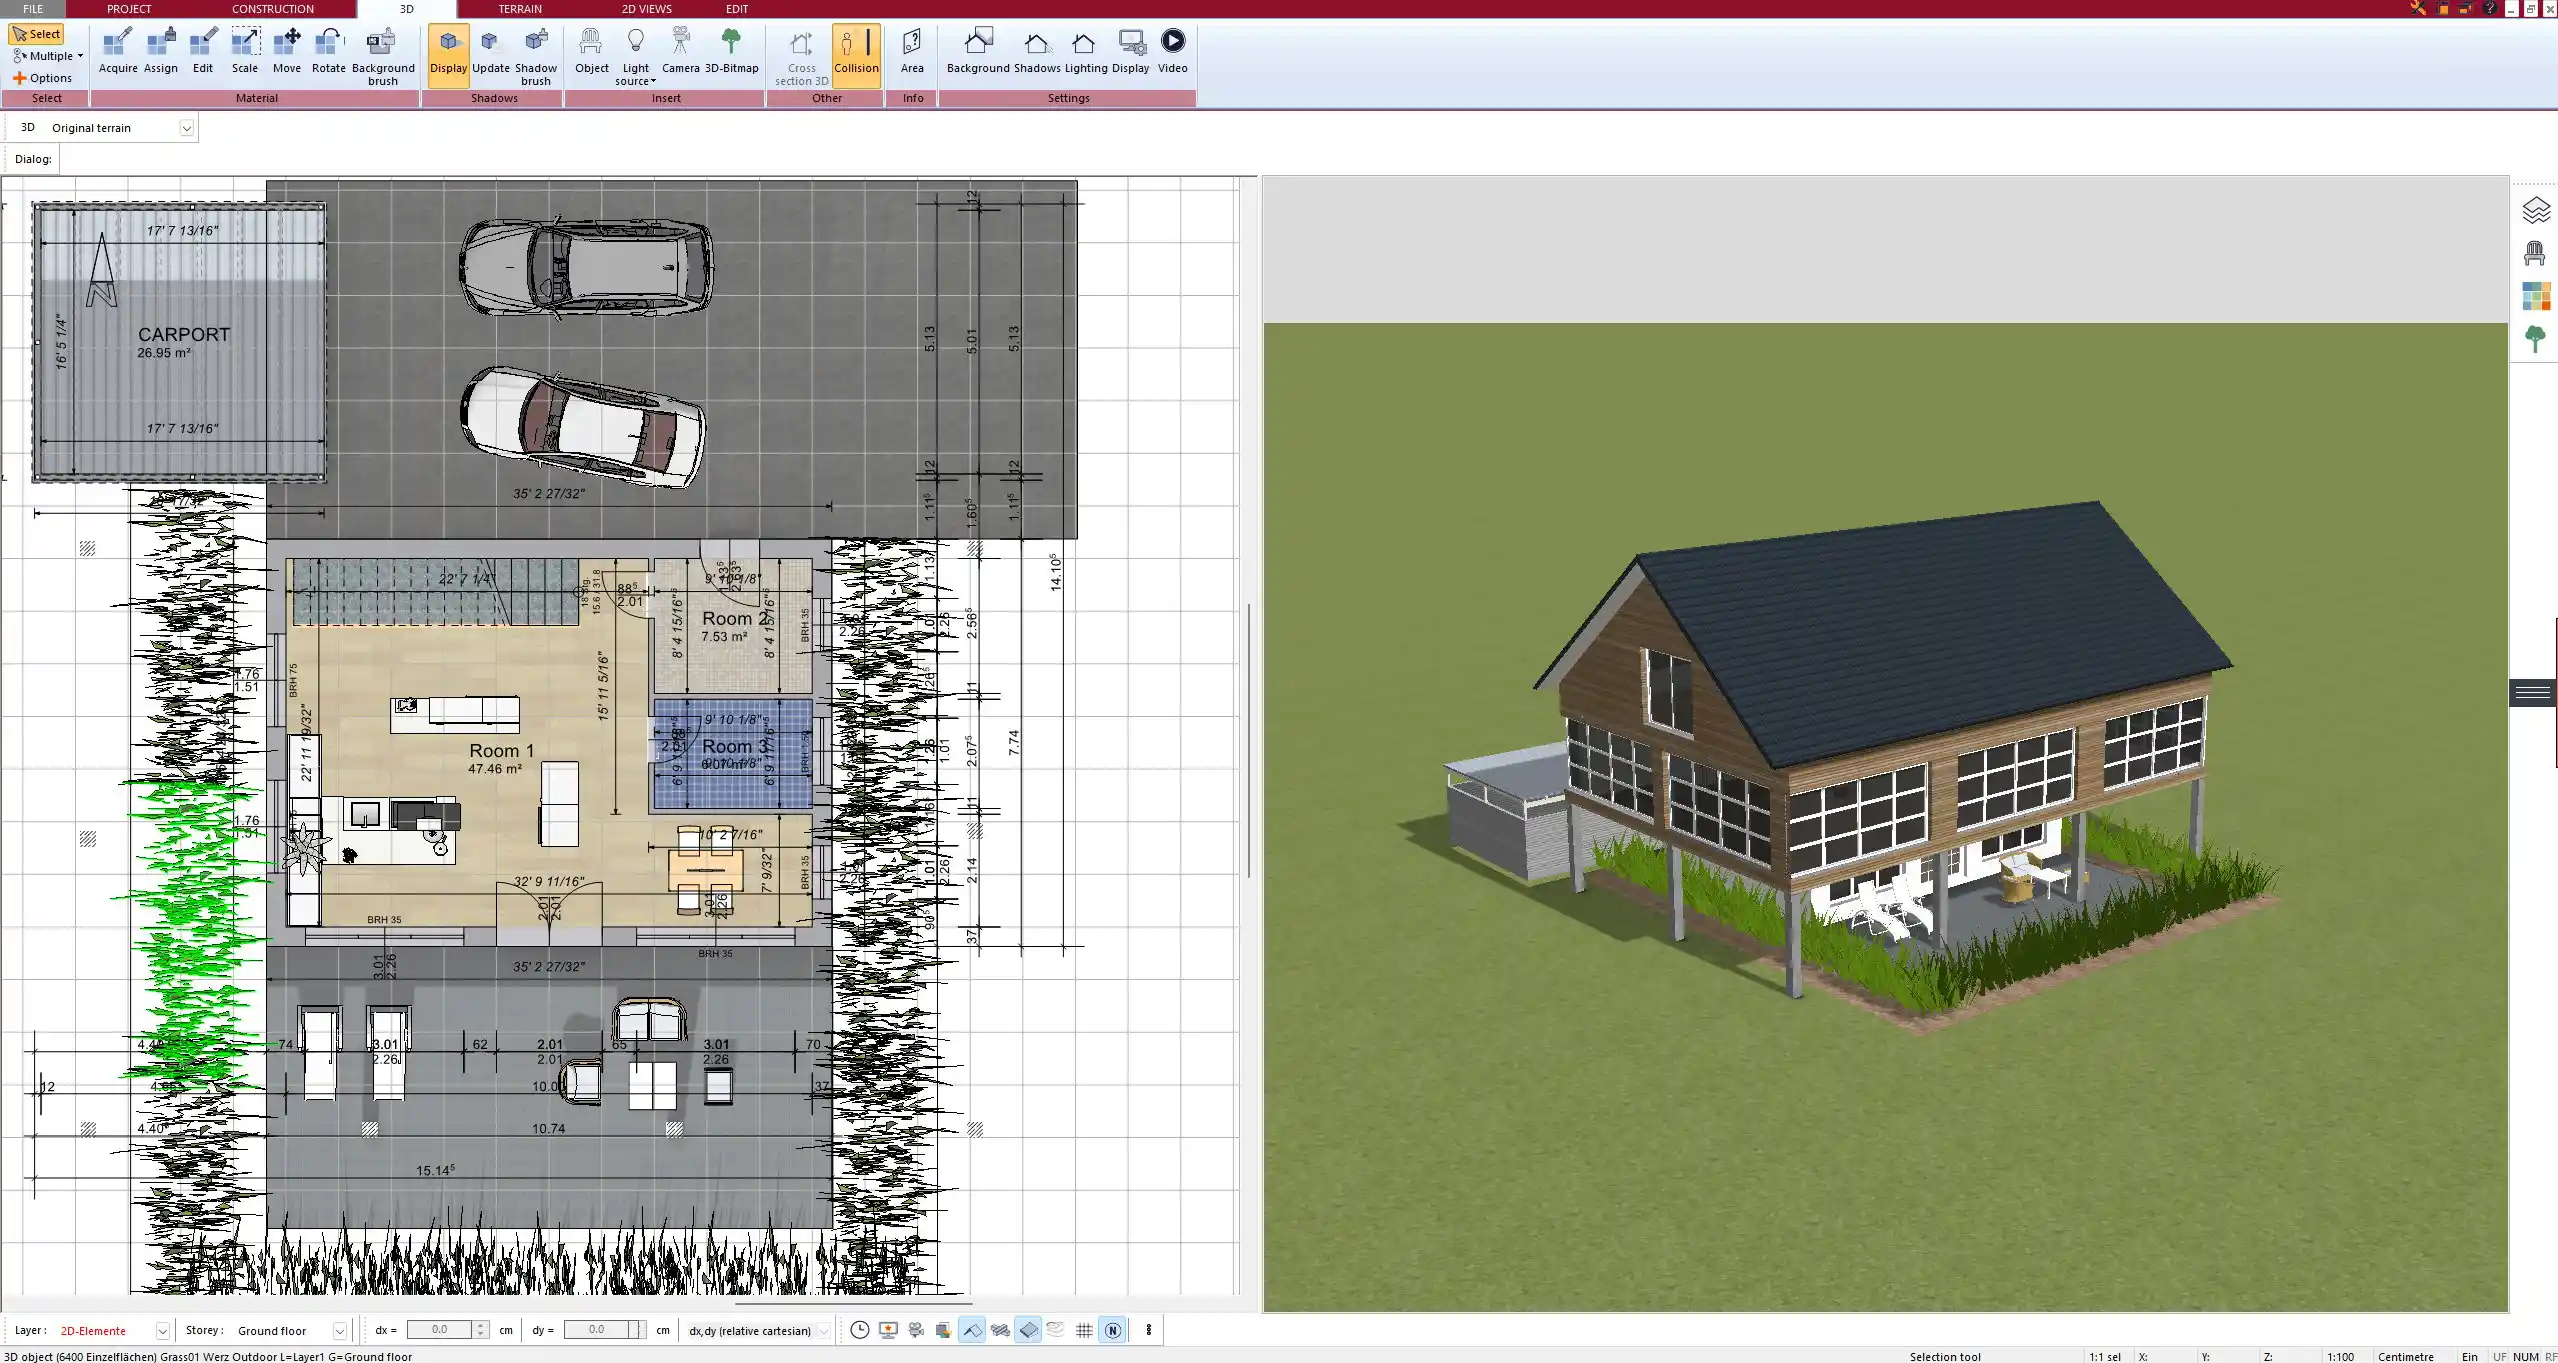Open the CONSTRUCTION ribbon tab
This screenshot has width=2558, height=1363.
tap(272, 9)
